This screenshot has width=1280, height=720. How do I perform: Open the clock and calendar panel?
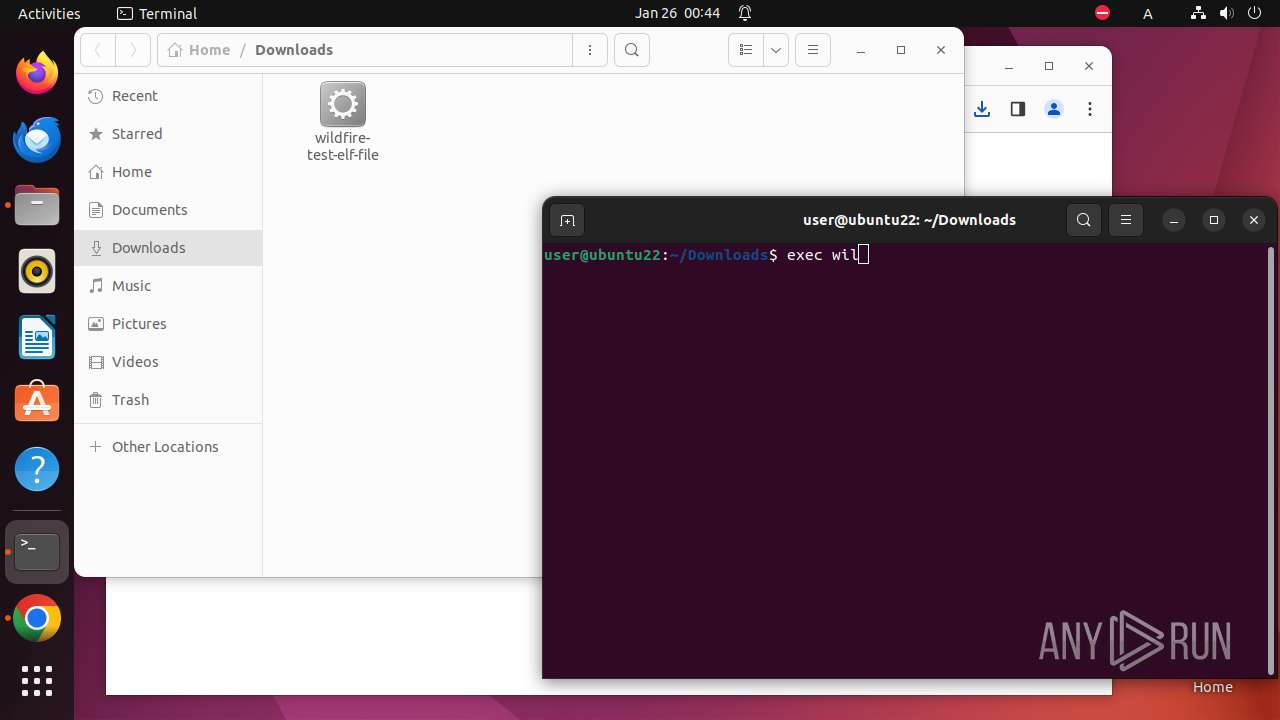pyautogui.click(x=678, y=13)
